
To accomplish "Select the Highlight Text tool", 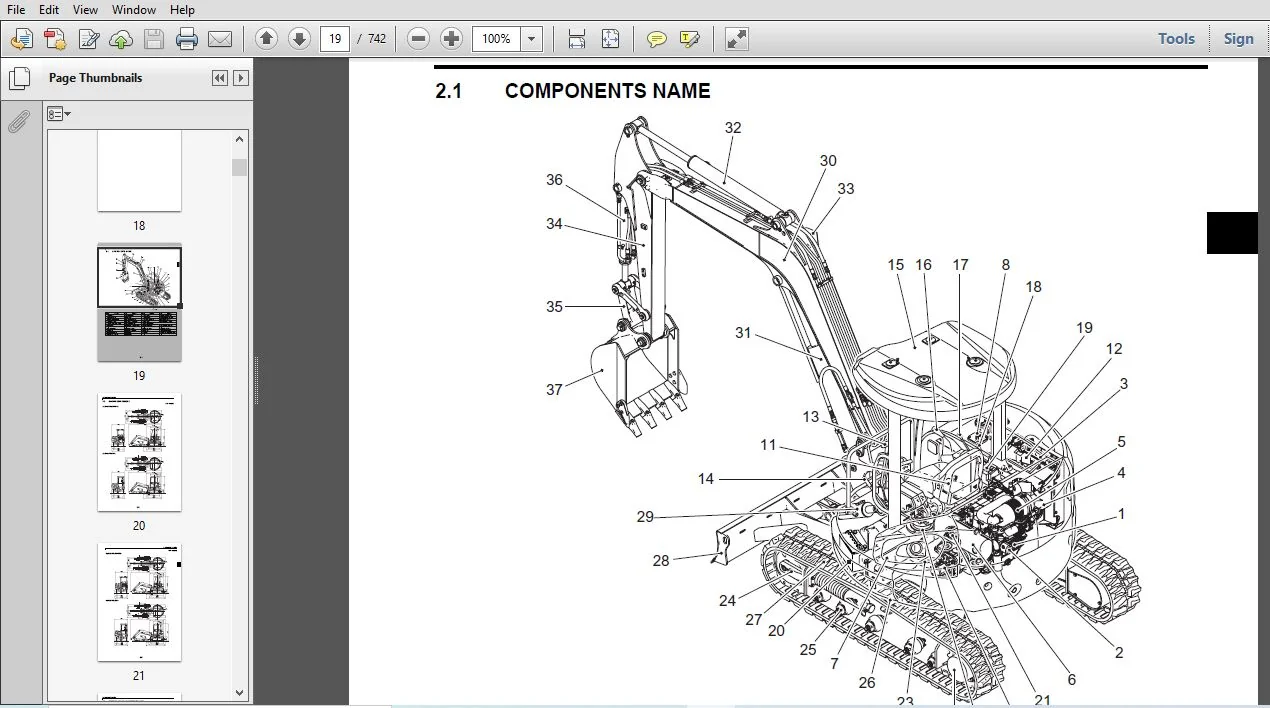I will pos(689,39).
